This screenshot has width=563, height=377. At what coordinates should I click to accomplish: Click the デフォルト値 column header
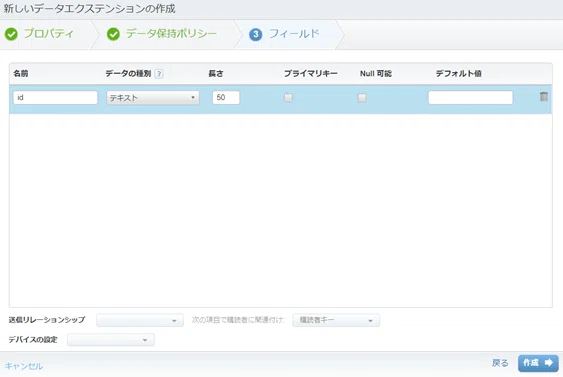459,74
